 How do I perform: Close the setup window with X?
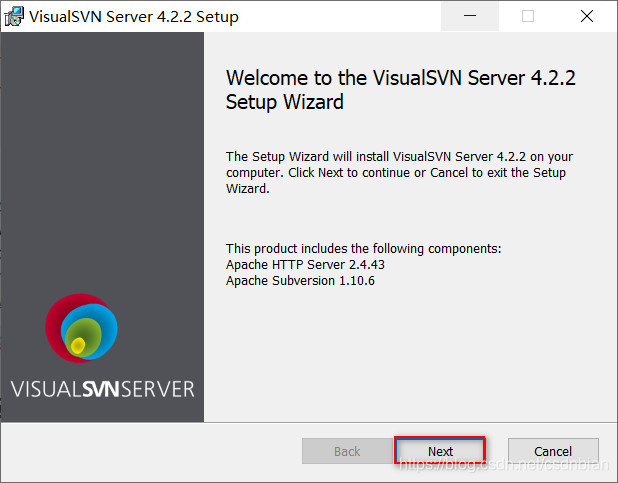point(587,16)
